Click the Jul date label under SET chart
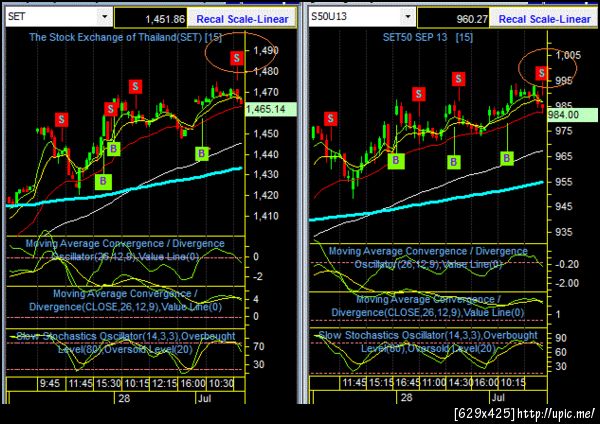Screen dimensions: 600x424 205,398
